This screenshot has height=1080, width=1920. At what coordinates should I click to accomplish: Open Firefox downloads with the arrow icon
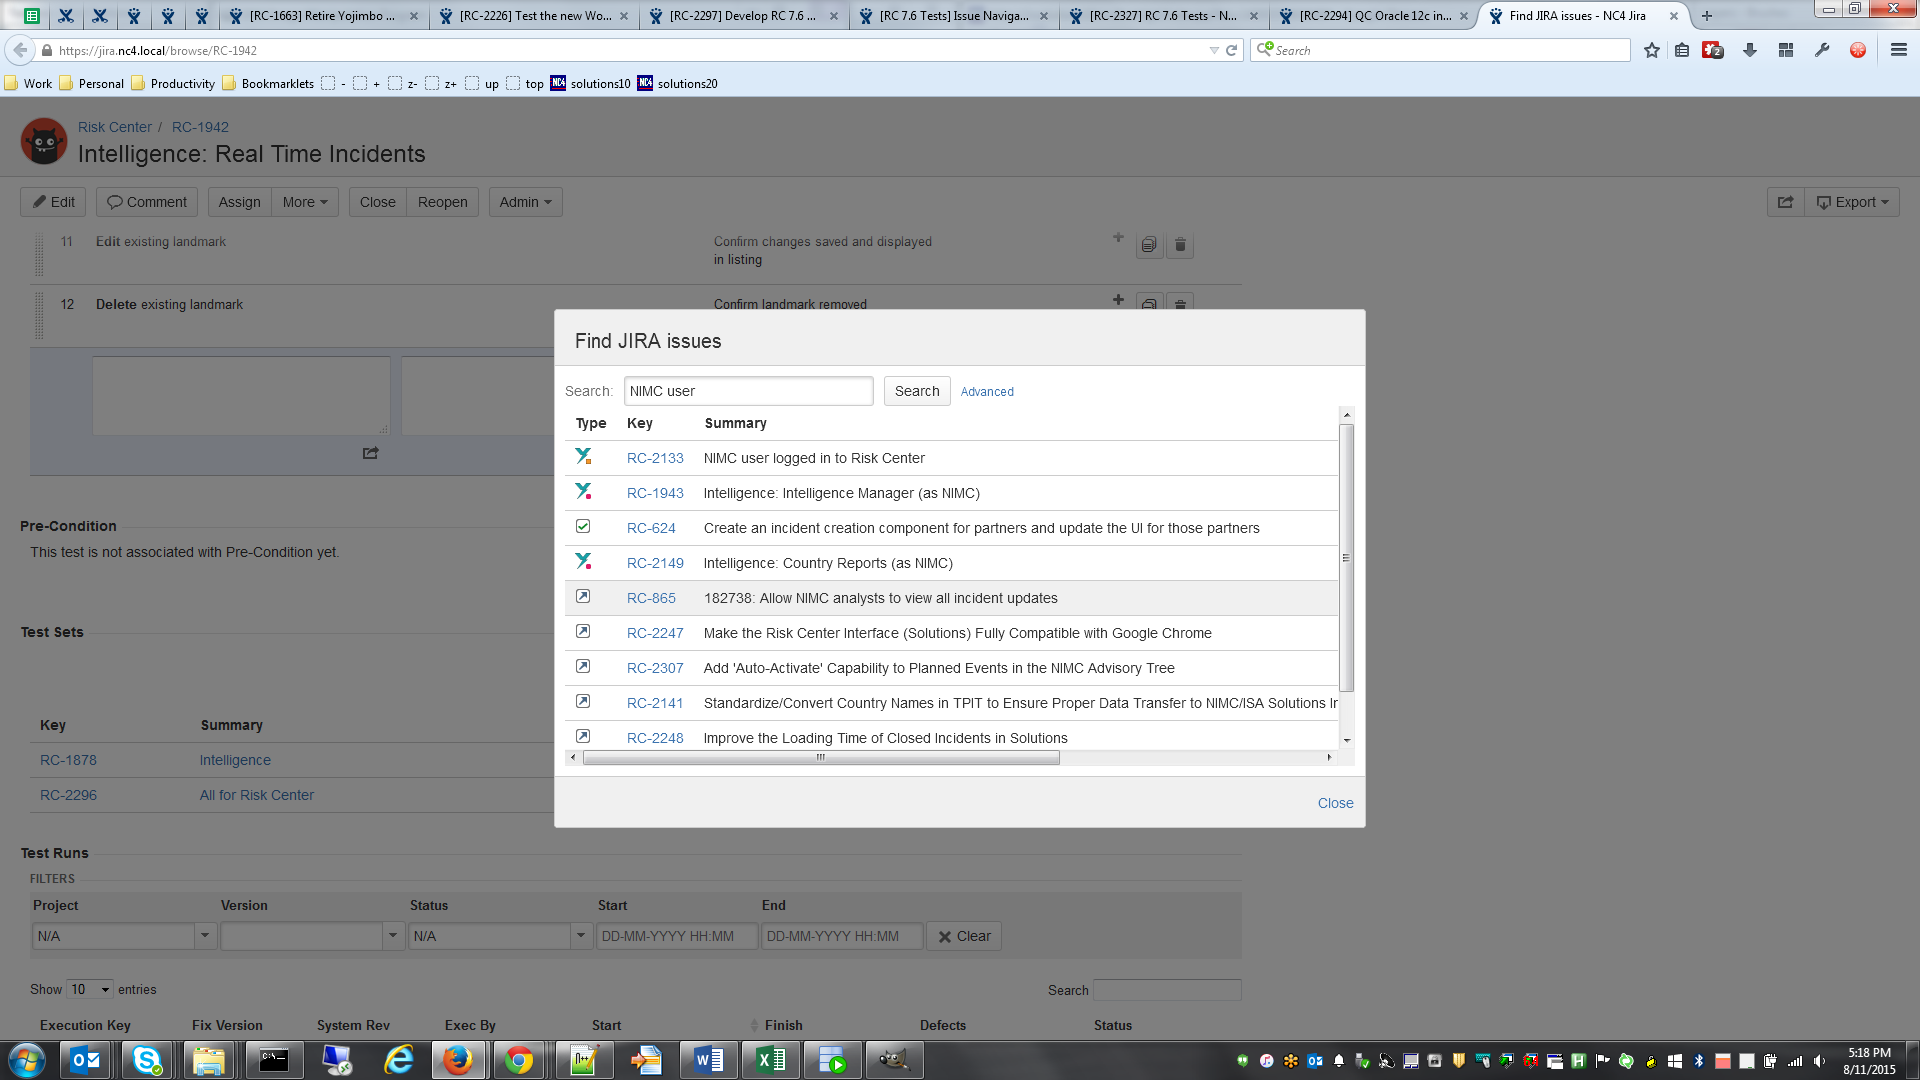click(1750, 49)
